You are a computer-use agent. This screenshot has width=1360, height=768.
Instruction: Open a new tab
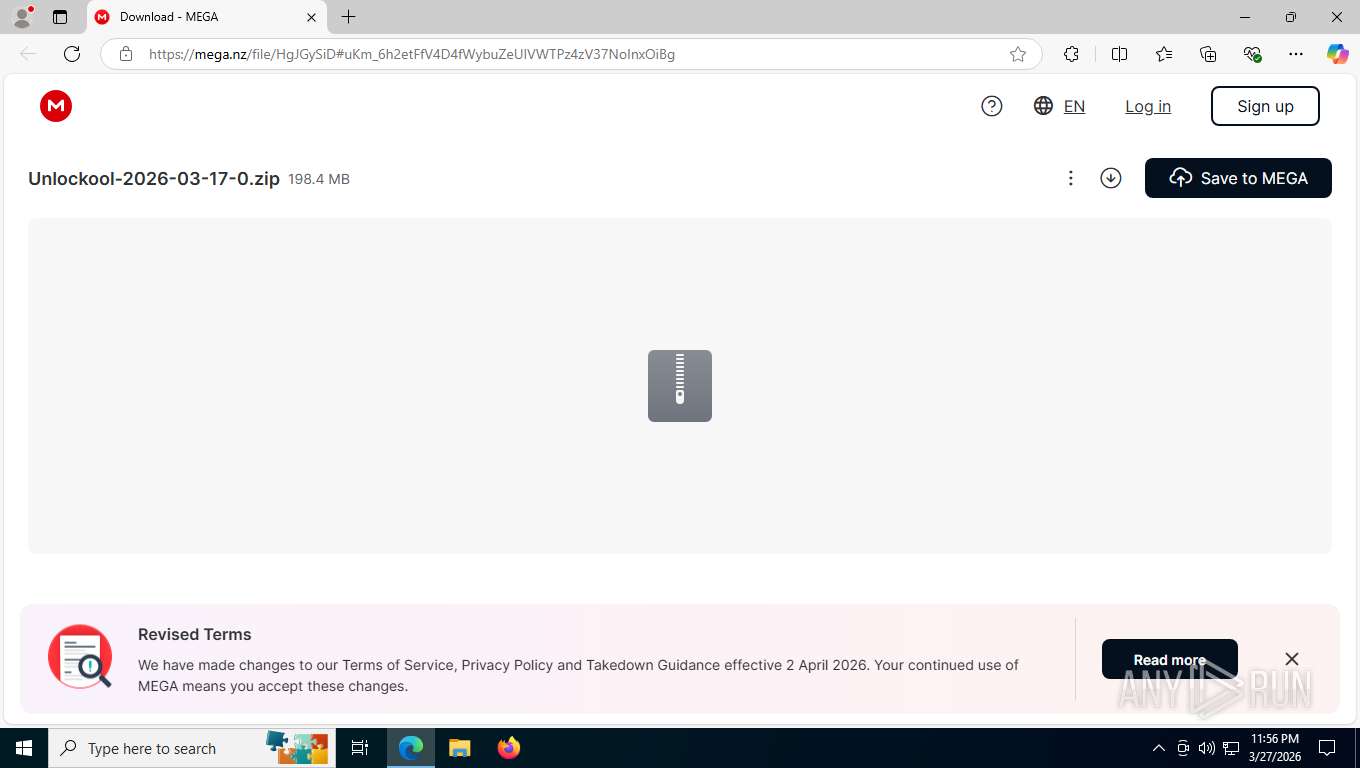(348, 17)
